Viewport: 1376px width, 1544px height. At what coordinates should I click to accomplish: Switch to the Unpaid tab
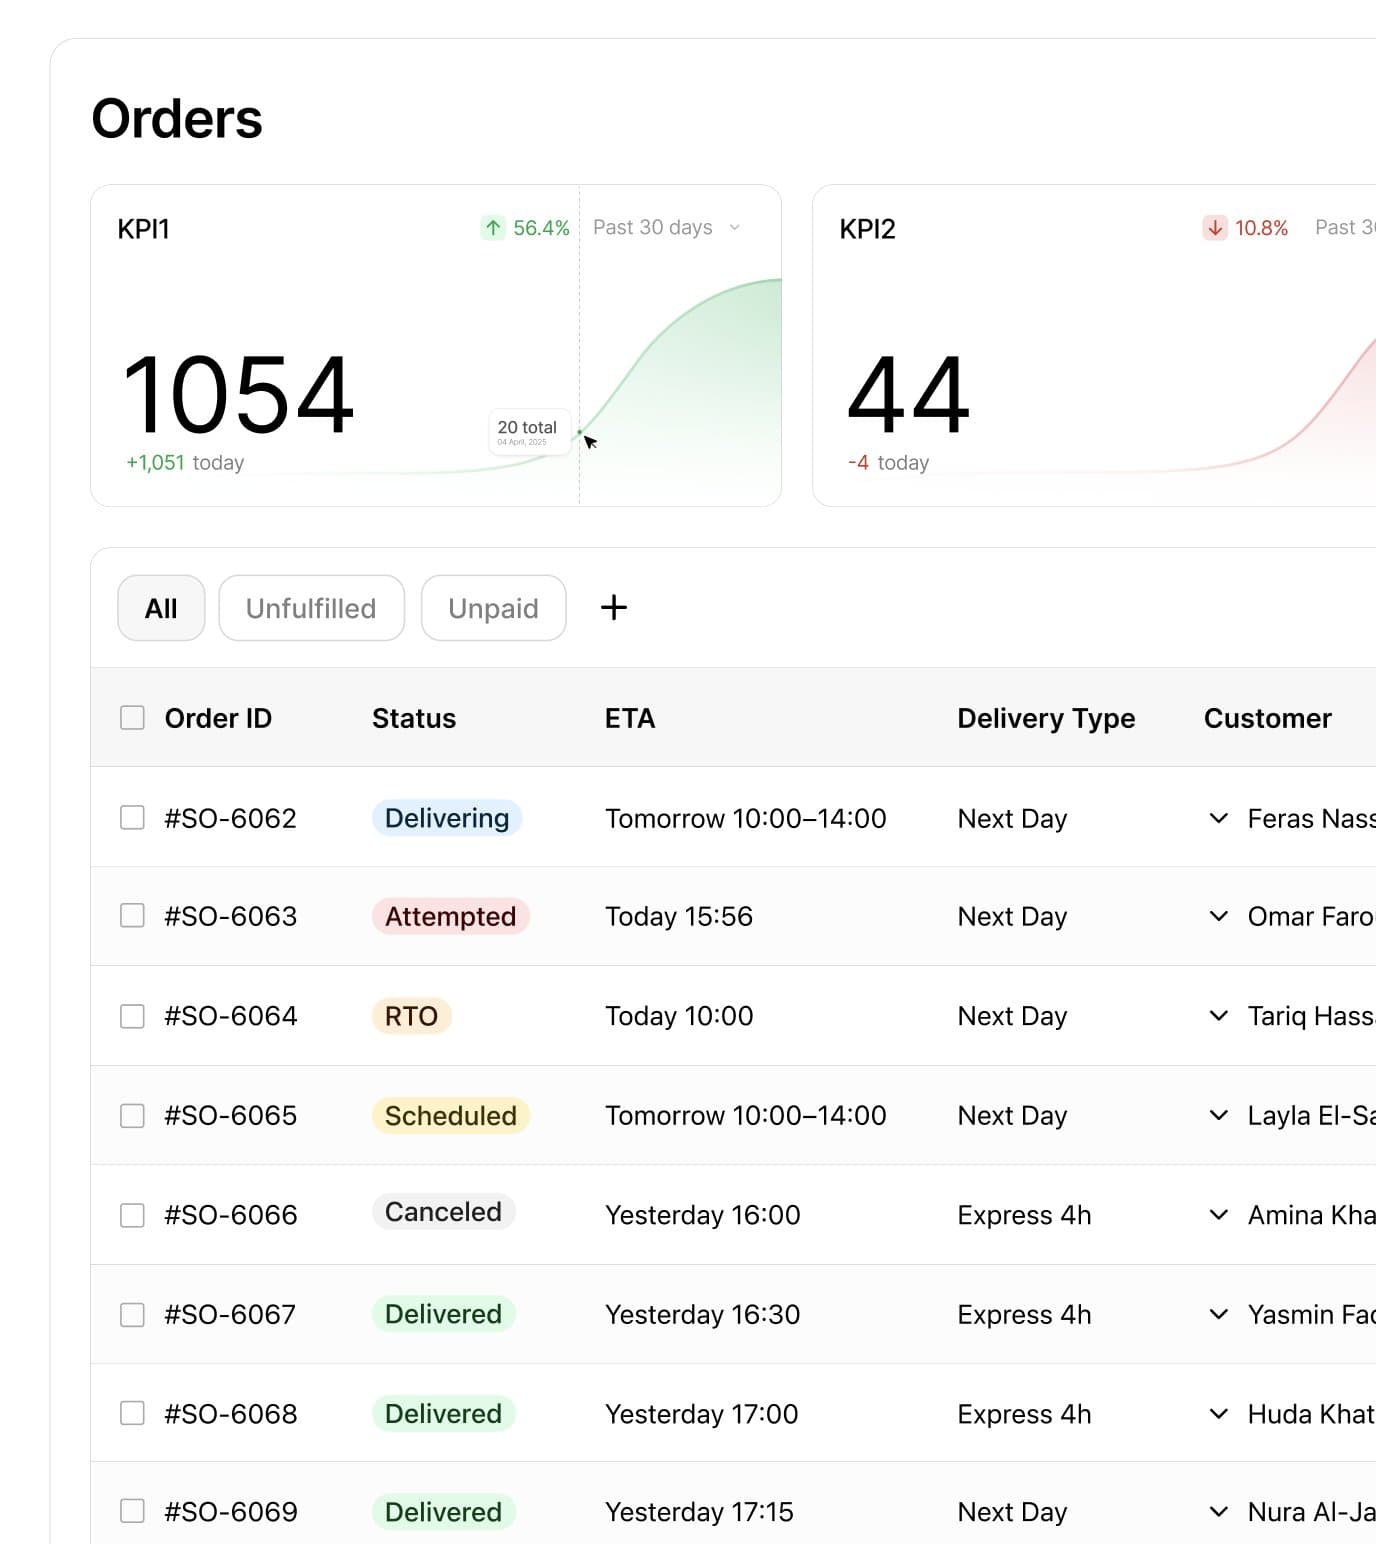(x=493, y=608)
